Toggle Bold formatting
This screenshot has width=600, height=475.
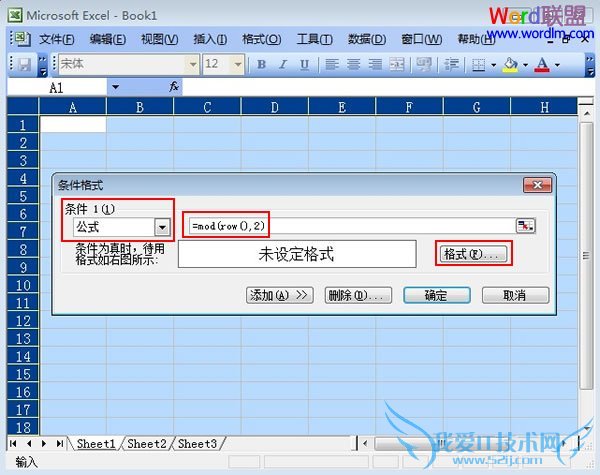pyautogui.click(x=261, y=64)
